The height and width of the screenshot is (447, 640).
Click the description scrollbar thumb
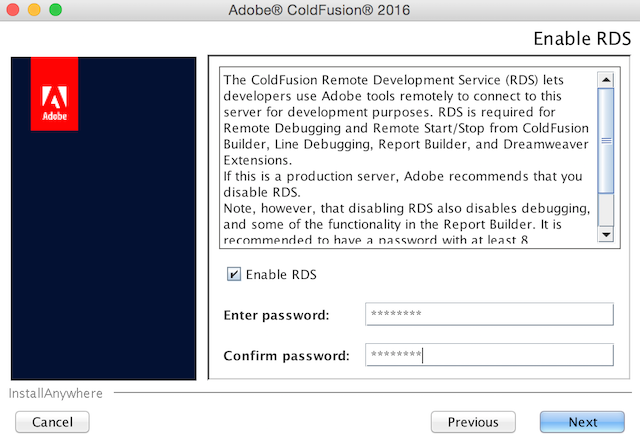606,140
